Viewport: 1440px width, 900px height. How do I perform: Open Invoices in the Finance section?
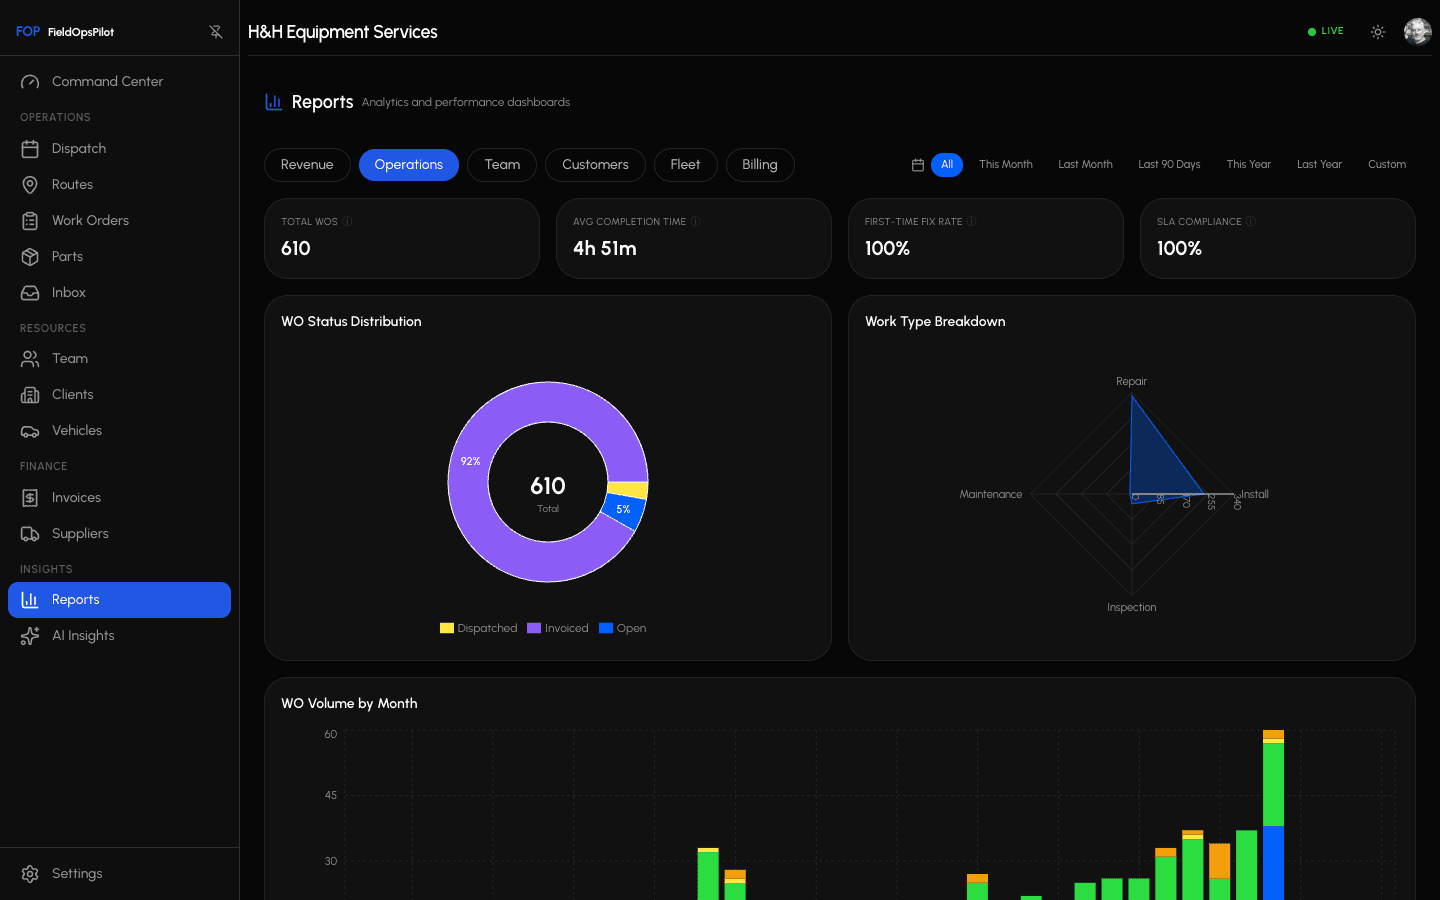[x=76, y=497]
